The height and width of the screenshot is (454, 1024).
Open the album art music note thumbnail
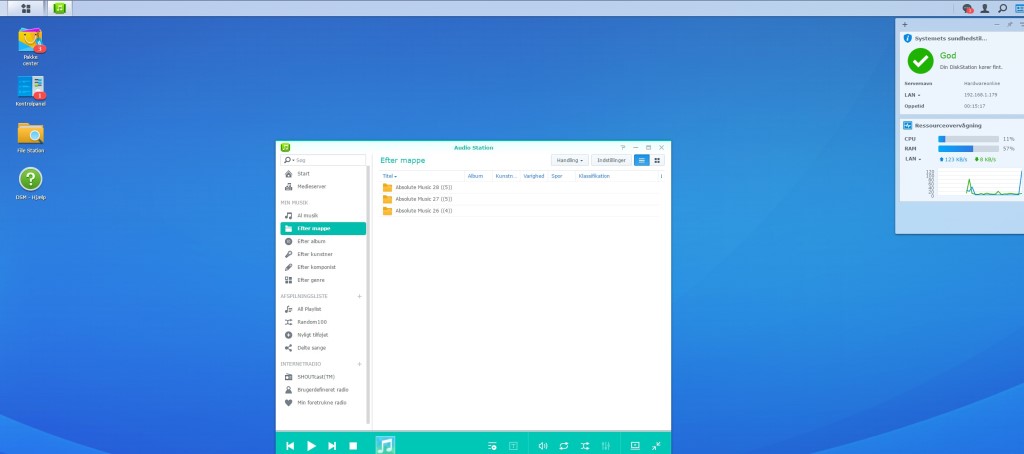pyautogui.click(x=385, y=445)
